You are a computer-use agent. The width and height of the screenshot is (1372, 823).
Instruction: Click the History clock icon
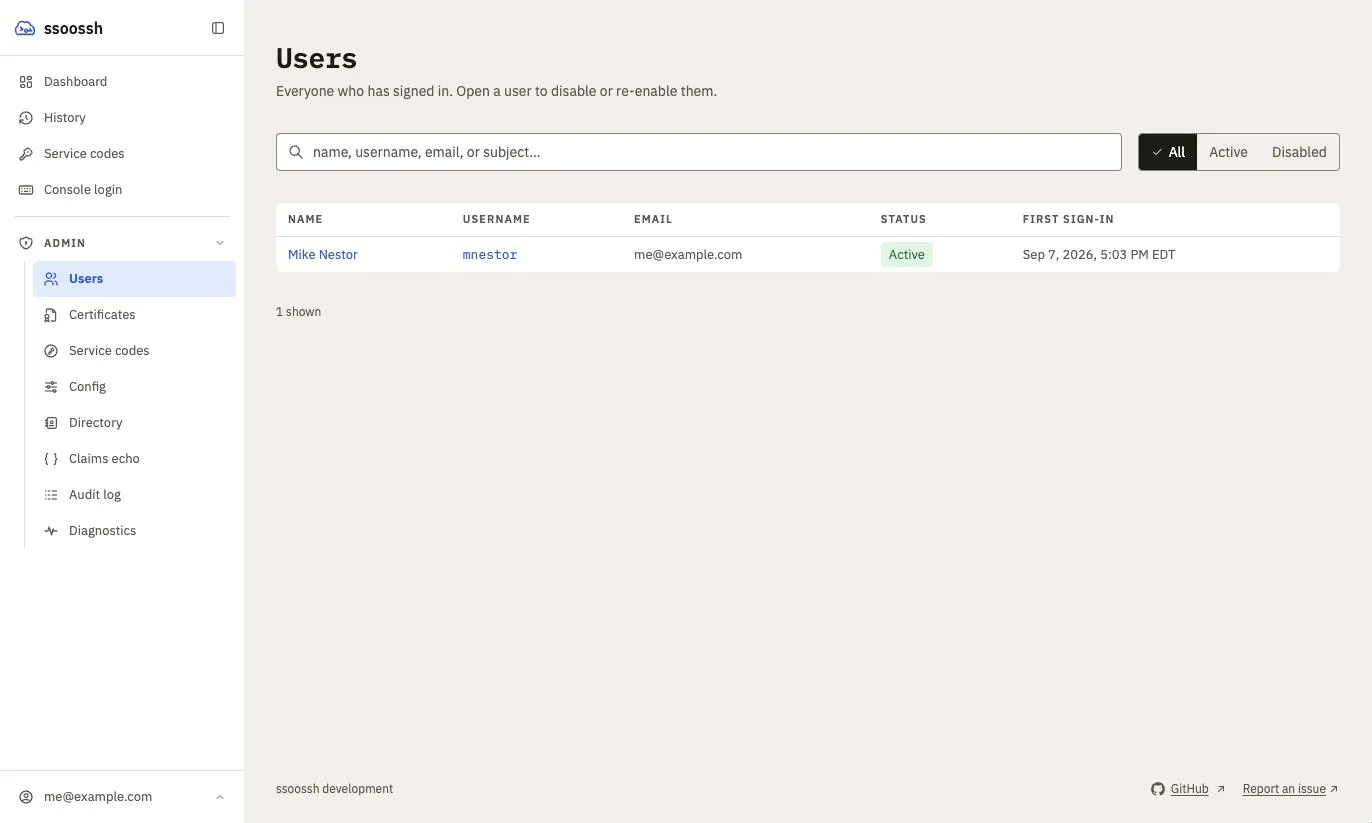pos(26,118)
